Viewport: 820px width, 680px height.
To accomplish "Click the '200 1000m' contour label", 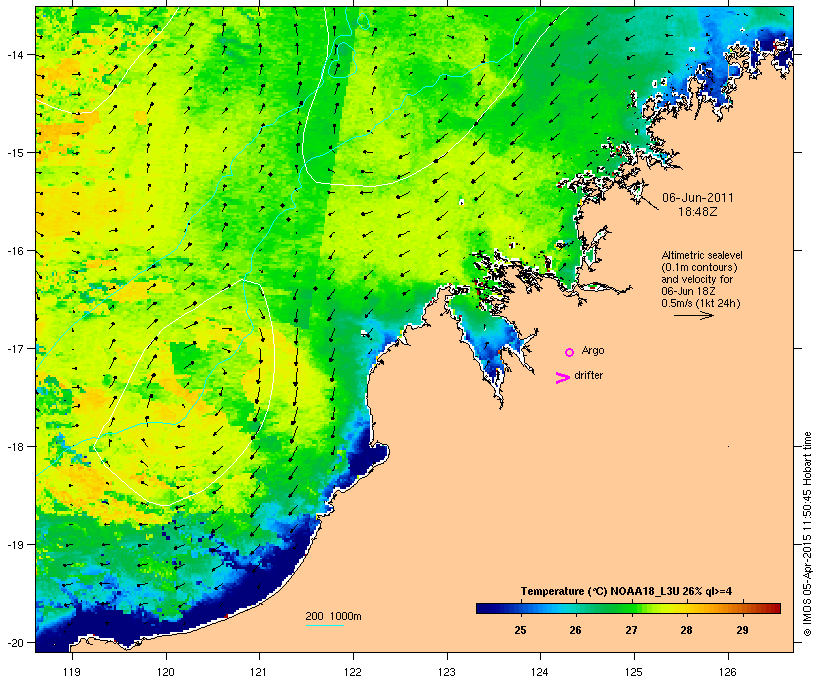I will pos(333,616).
